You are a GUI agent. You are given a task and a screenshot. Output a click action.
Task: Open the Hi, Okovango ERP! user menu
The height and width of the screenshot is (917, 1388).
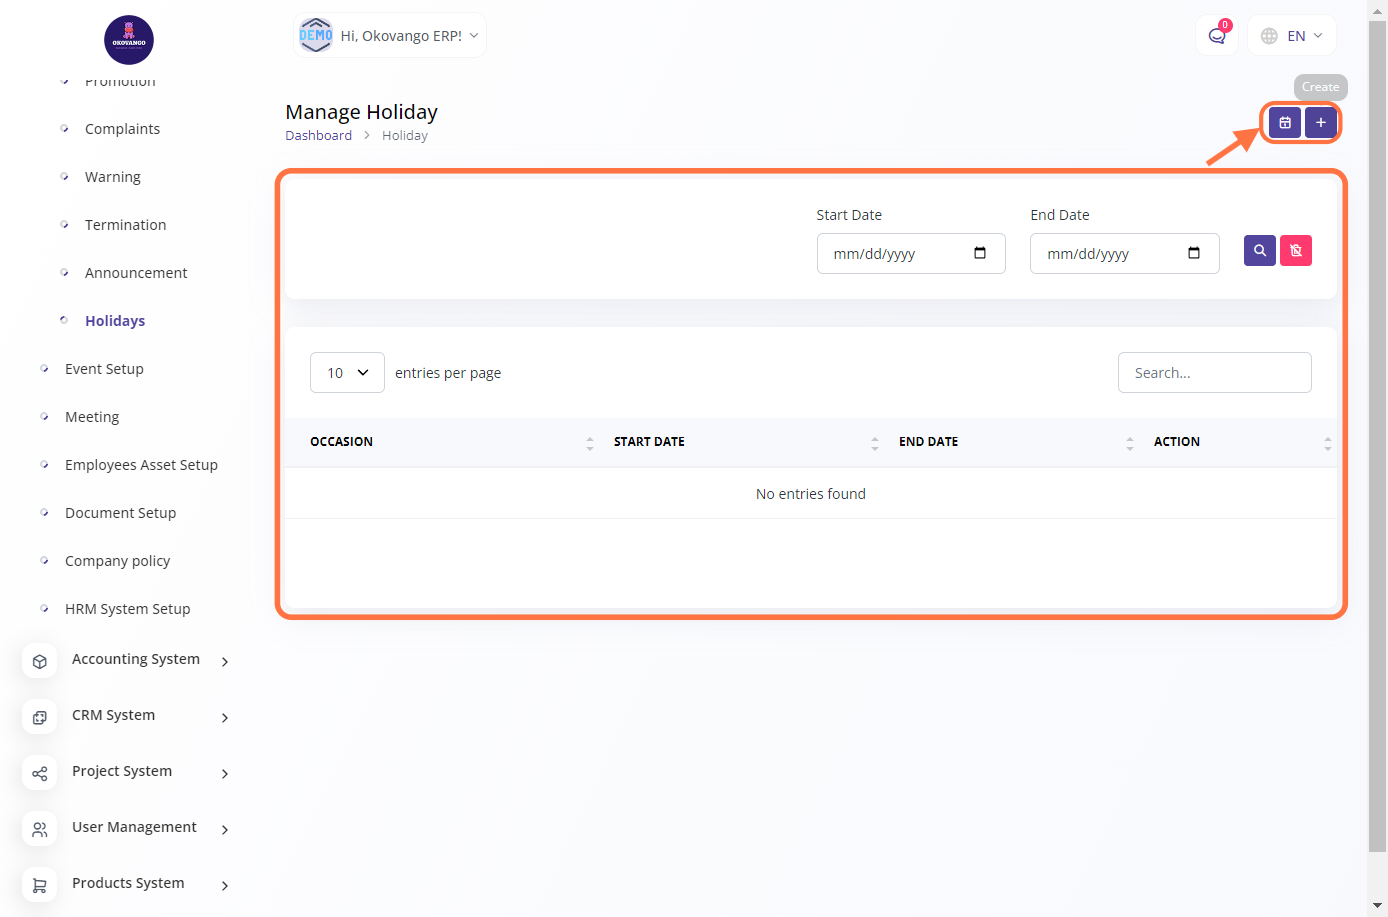[x=390, y=36]
